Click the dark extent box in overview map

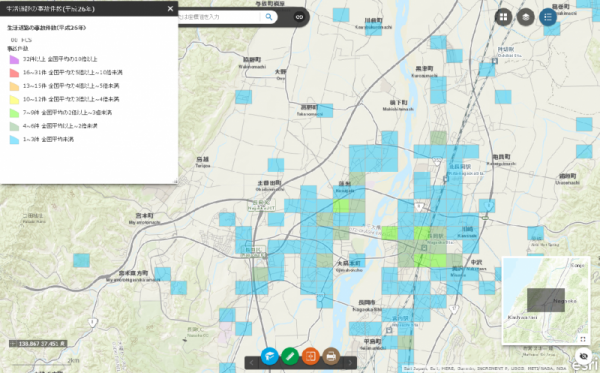pos(546,300)
